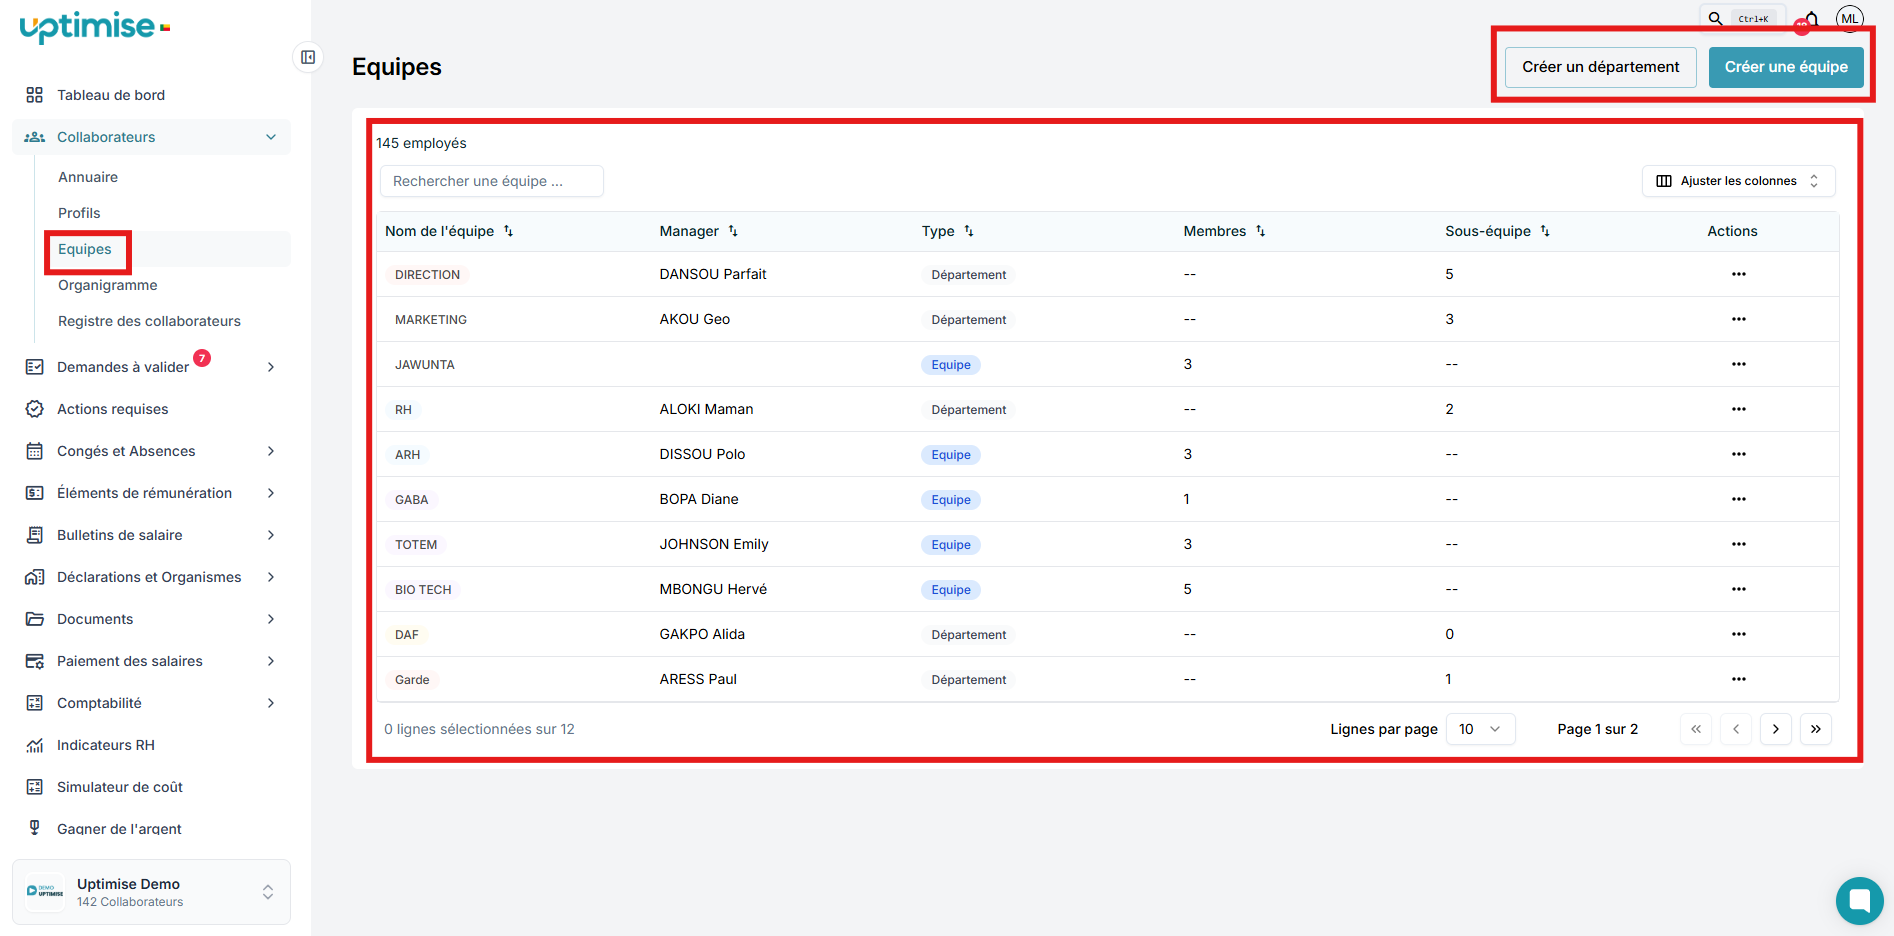The width and height of the screenshot is (1894, 936).
Task: Open Lignes par page dropdown
Action: click(1480, 729)
